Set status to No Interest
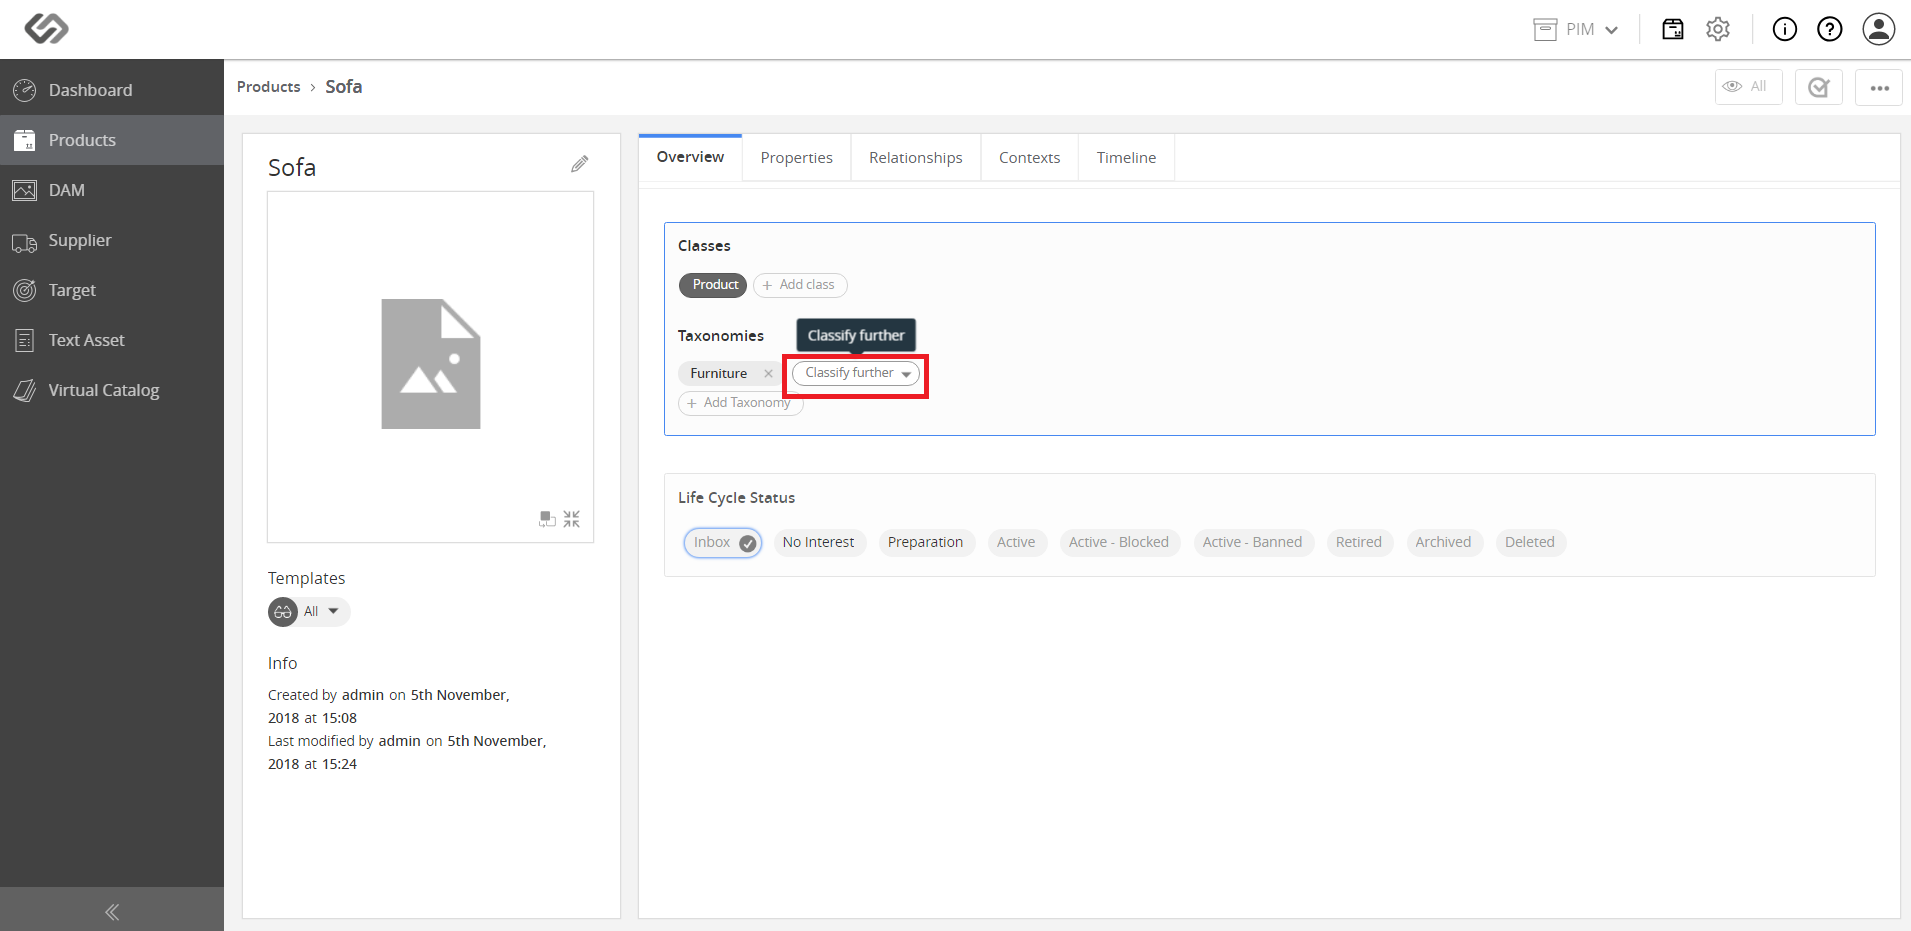Viewport: 1911px width, 931px height. [818, 542]
